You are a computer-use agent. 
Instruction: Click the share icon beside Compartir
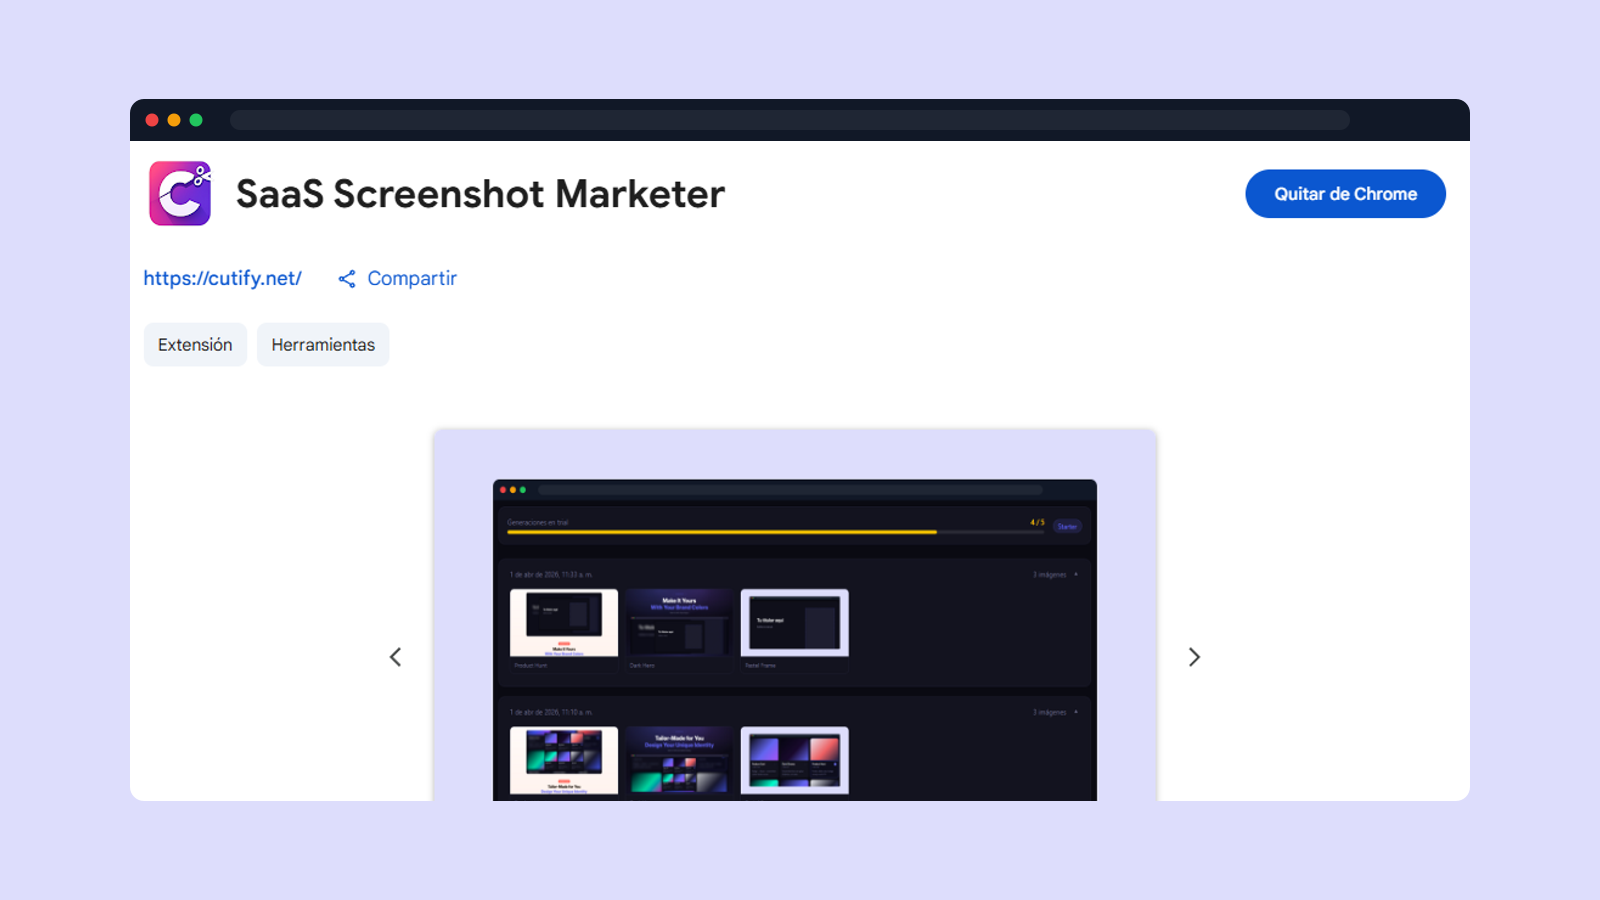click(x=347, y=279)
